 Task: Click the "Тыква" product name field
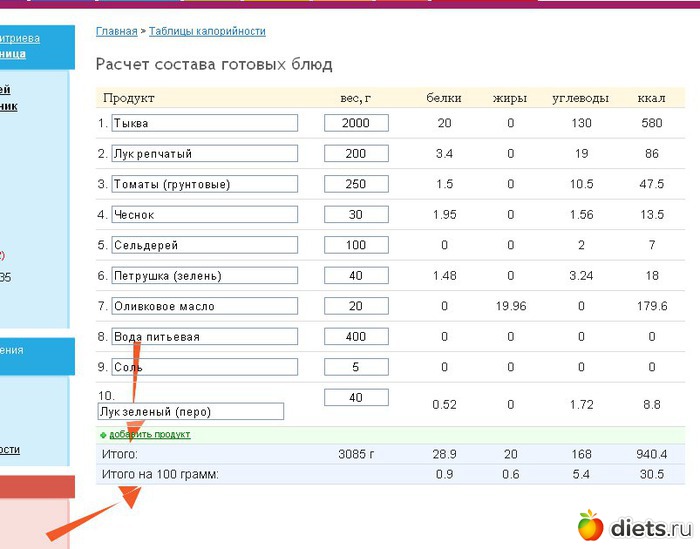point(204,123)
